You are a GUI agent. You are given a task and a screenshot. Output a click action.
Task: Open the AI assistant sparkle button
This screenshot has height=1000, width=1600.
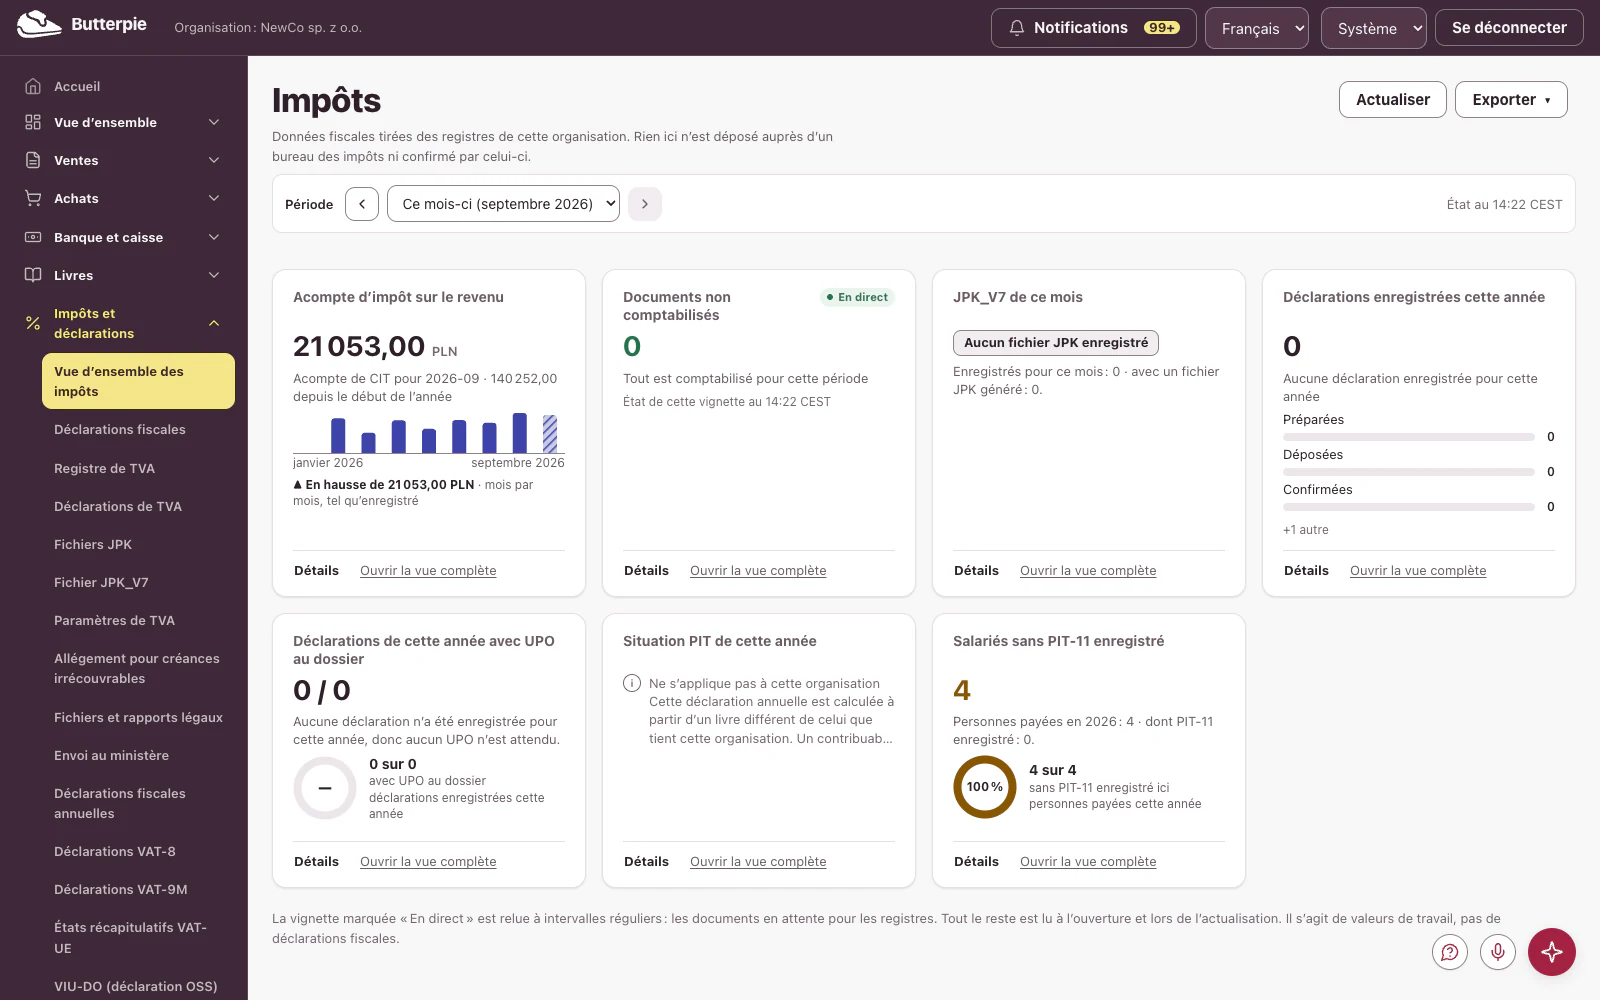1552,952
